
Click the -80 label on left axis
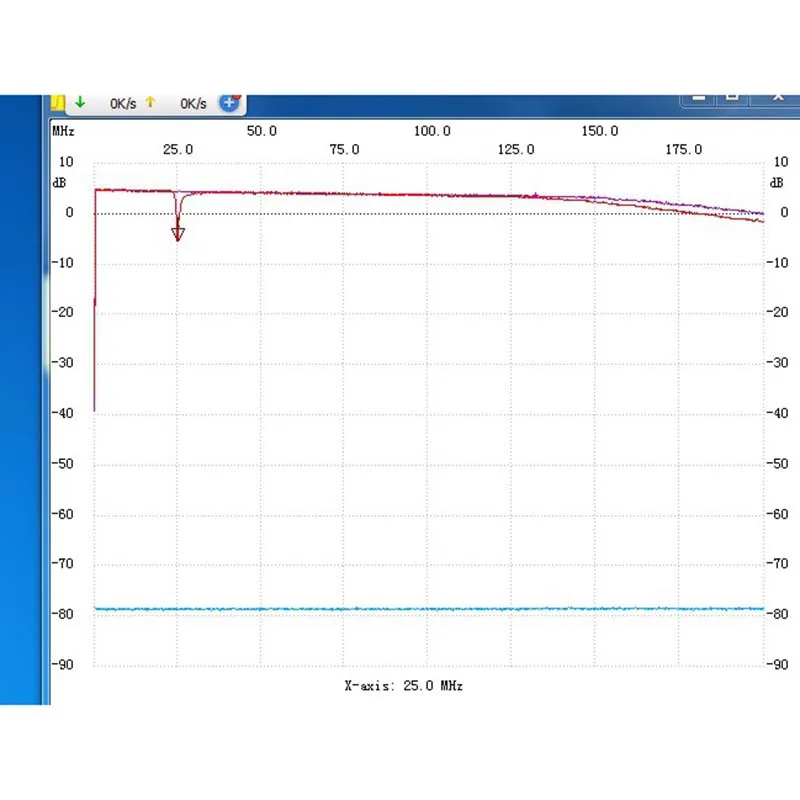[63, 614]
